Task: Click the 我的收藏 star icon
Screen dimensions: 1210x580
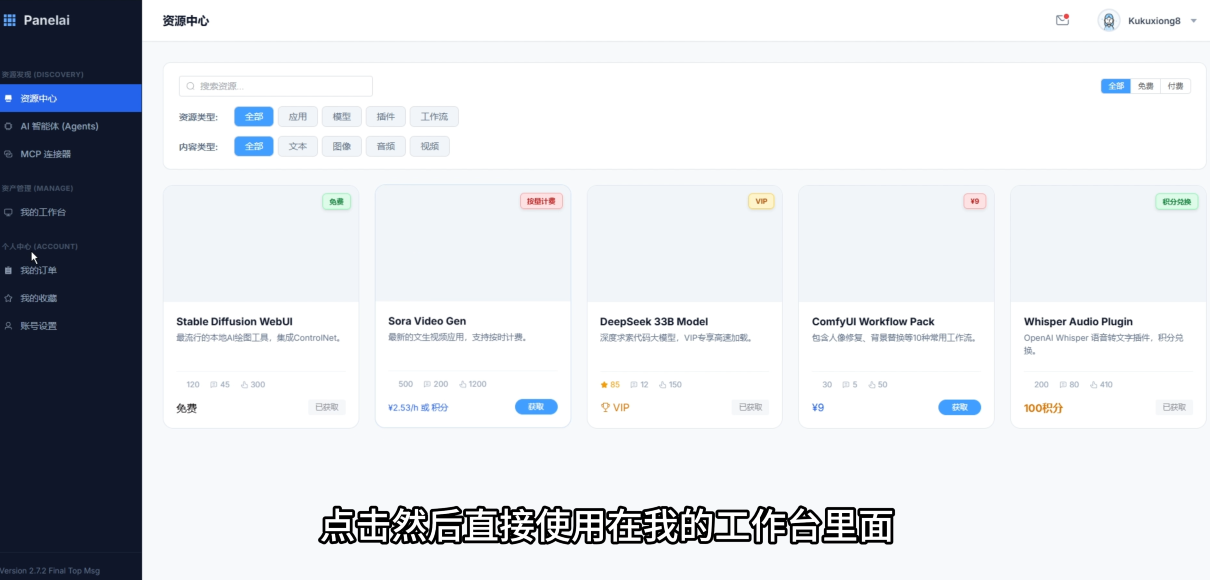Action: [9, 298]
